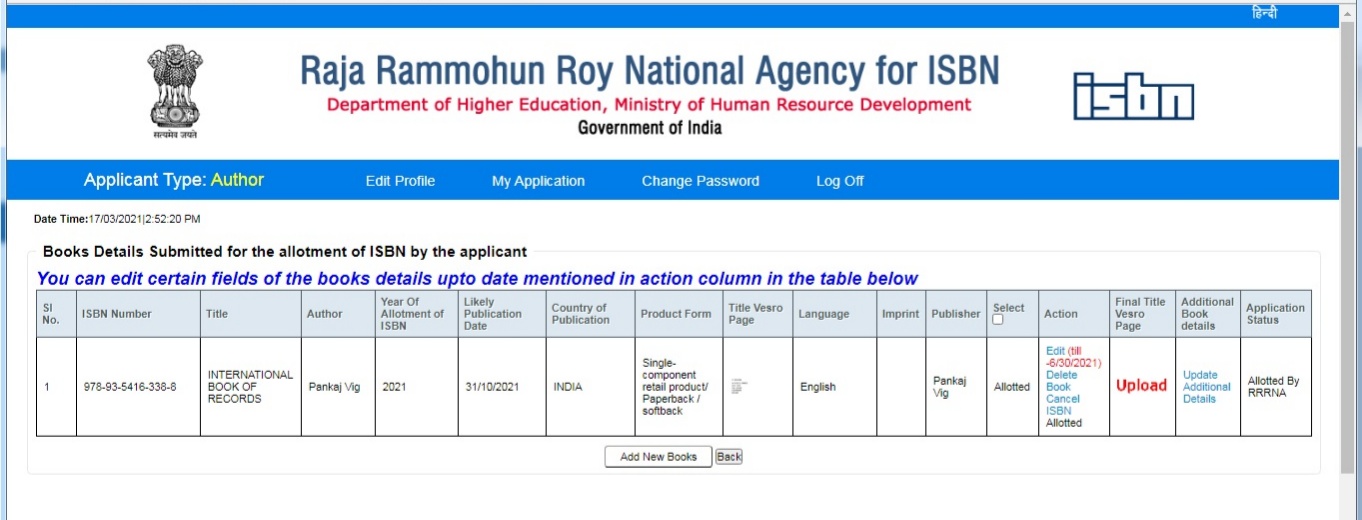Viewport: 1362px width, 520px height.
Task: Open Update Additional Details link
Action: click(x=1206, y=387)
